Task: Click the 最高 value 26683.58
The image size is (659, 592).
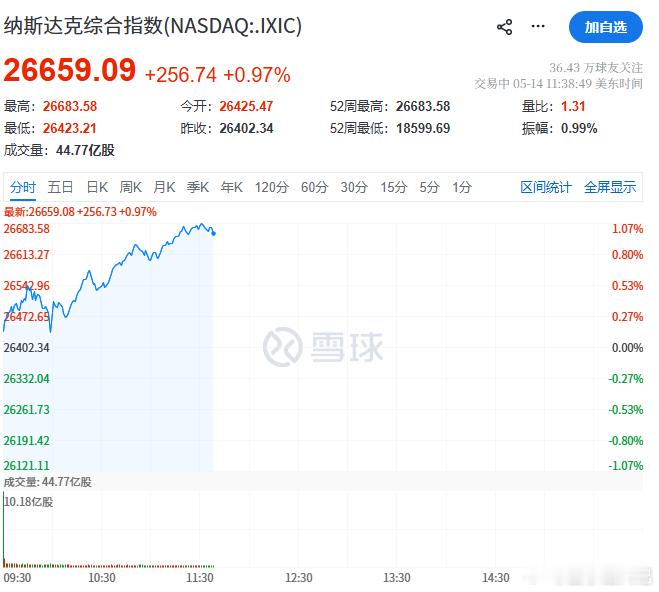Action: 70,106
